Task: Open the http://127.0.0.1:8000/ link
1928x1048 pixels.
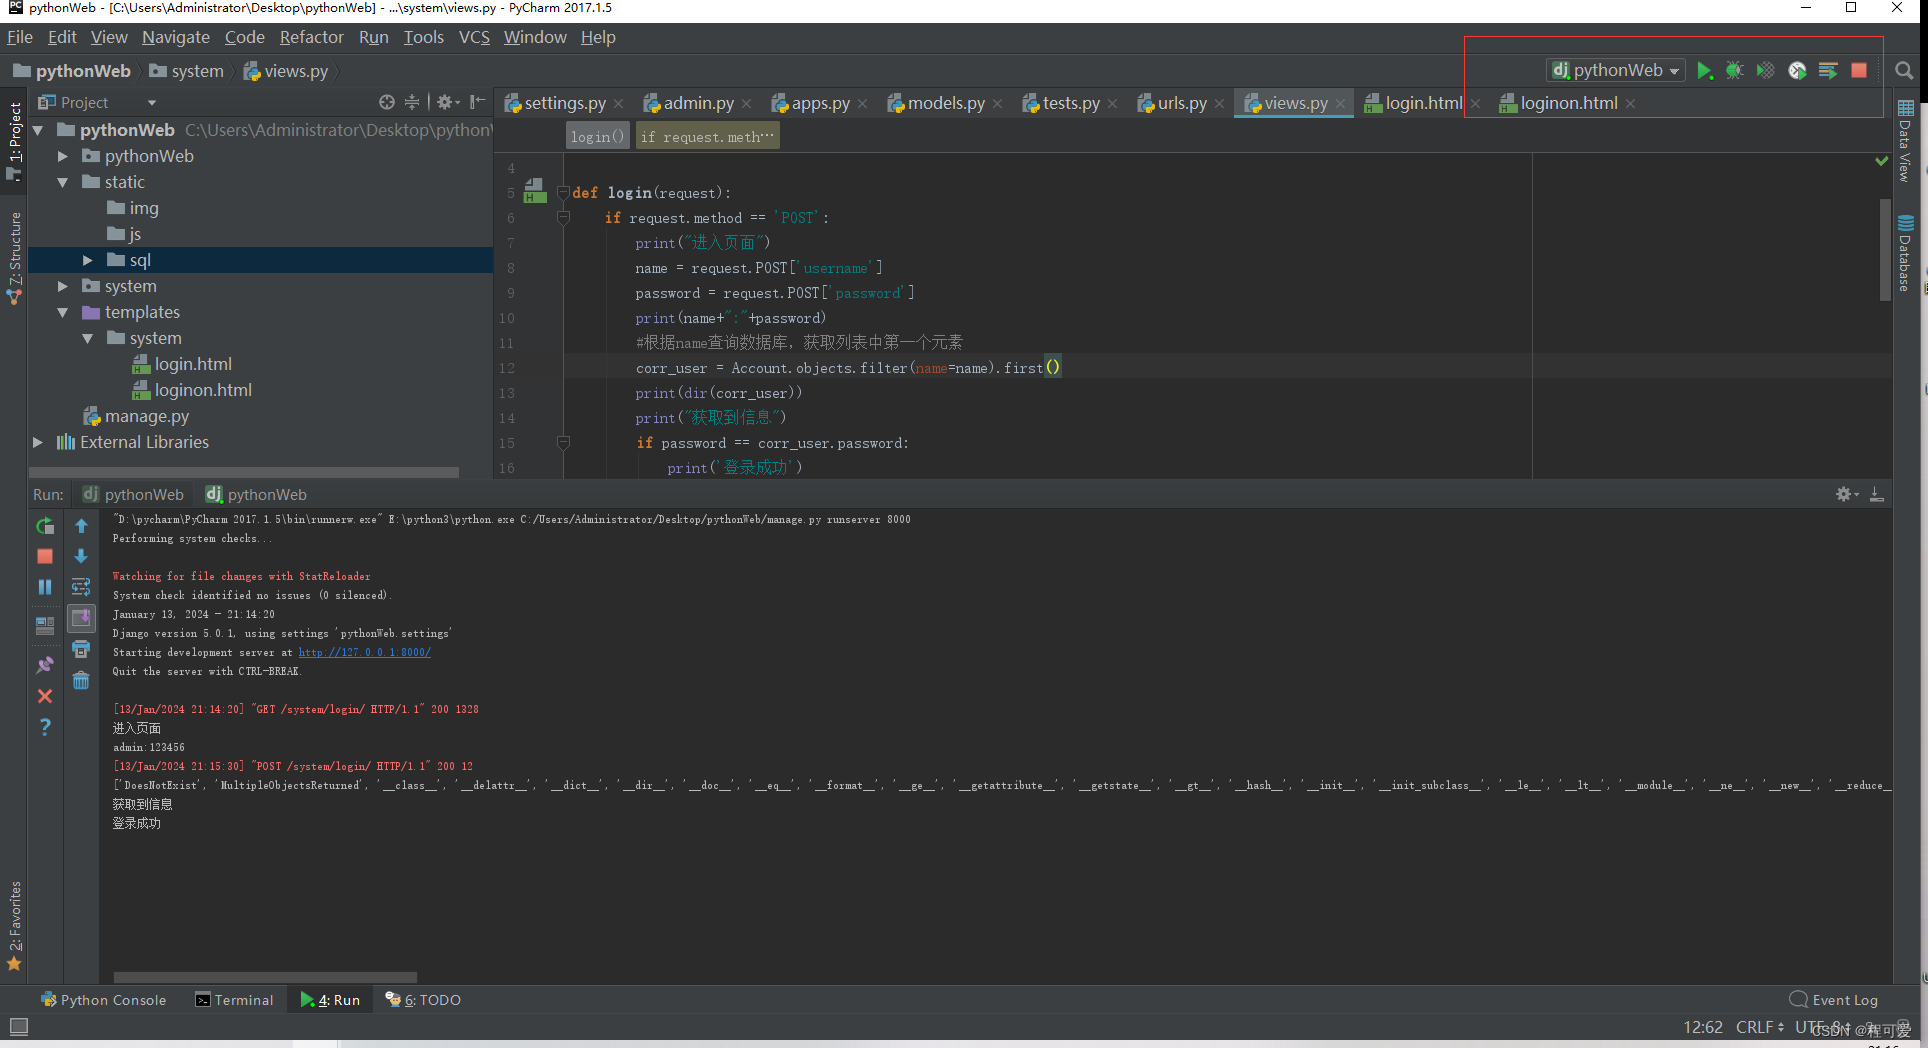Action: pos(364,652)
